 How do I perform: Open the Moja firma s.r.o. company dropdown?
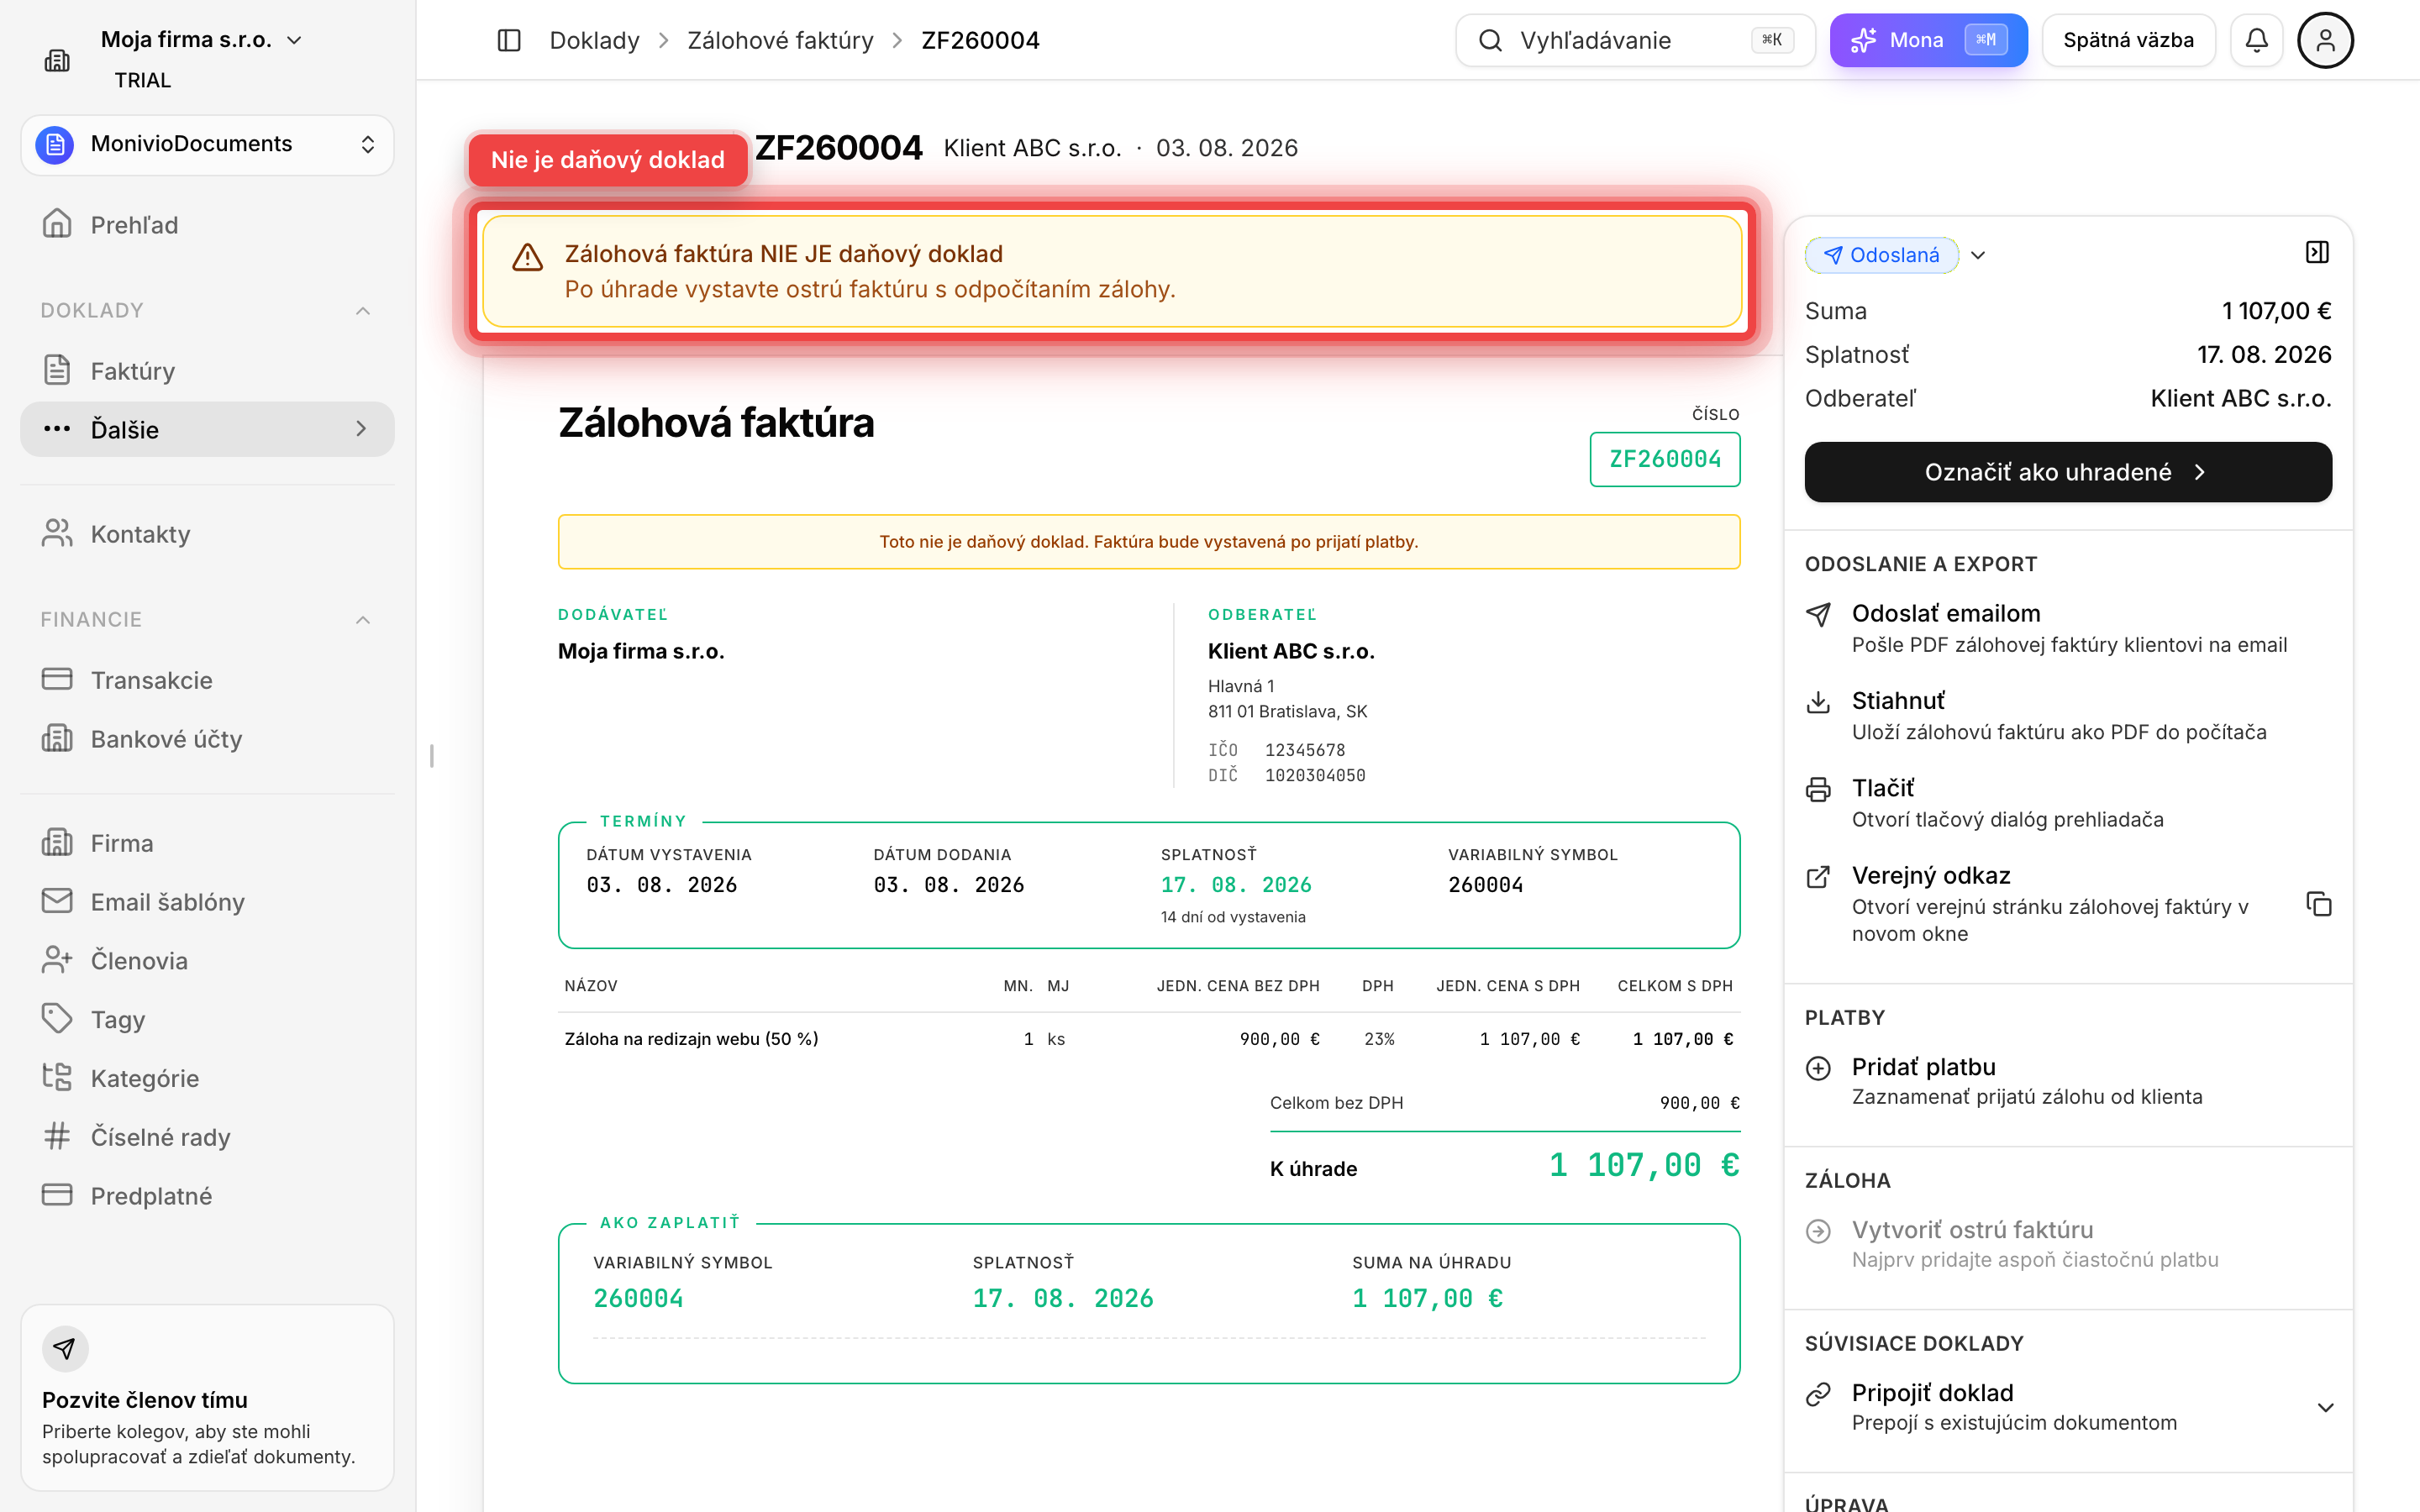coord(201,40)
